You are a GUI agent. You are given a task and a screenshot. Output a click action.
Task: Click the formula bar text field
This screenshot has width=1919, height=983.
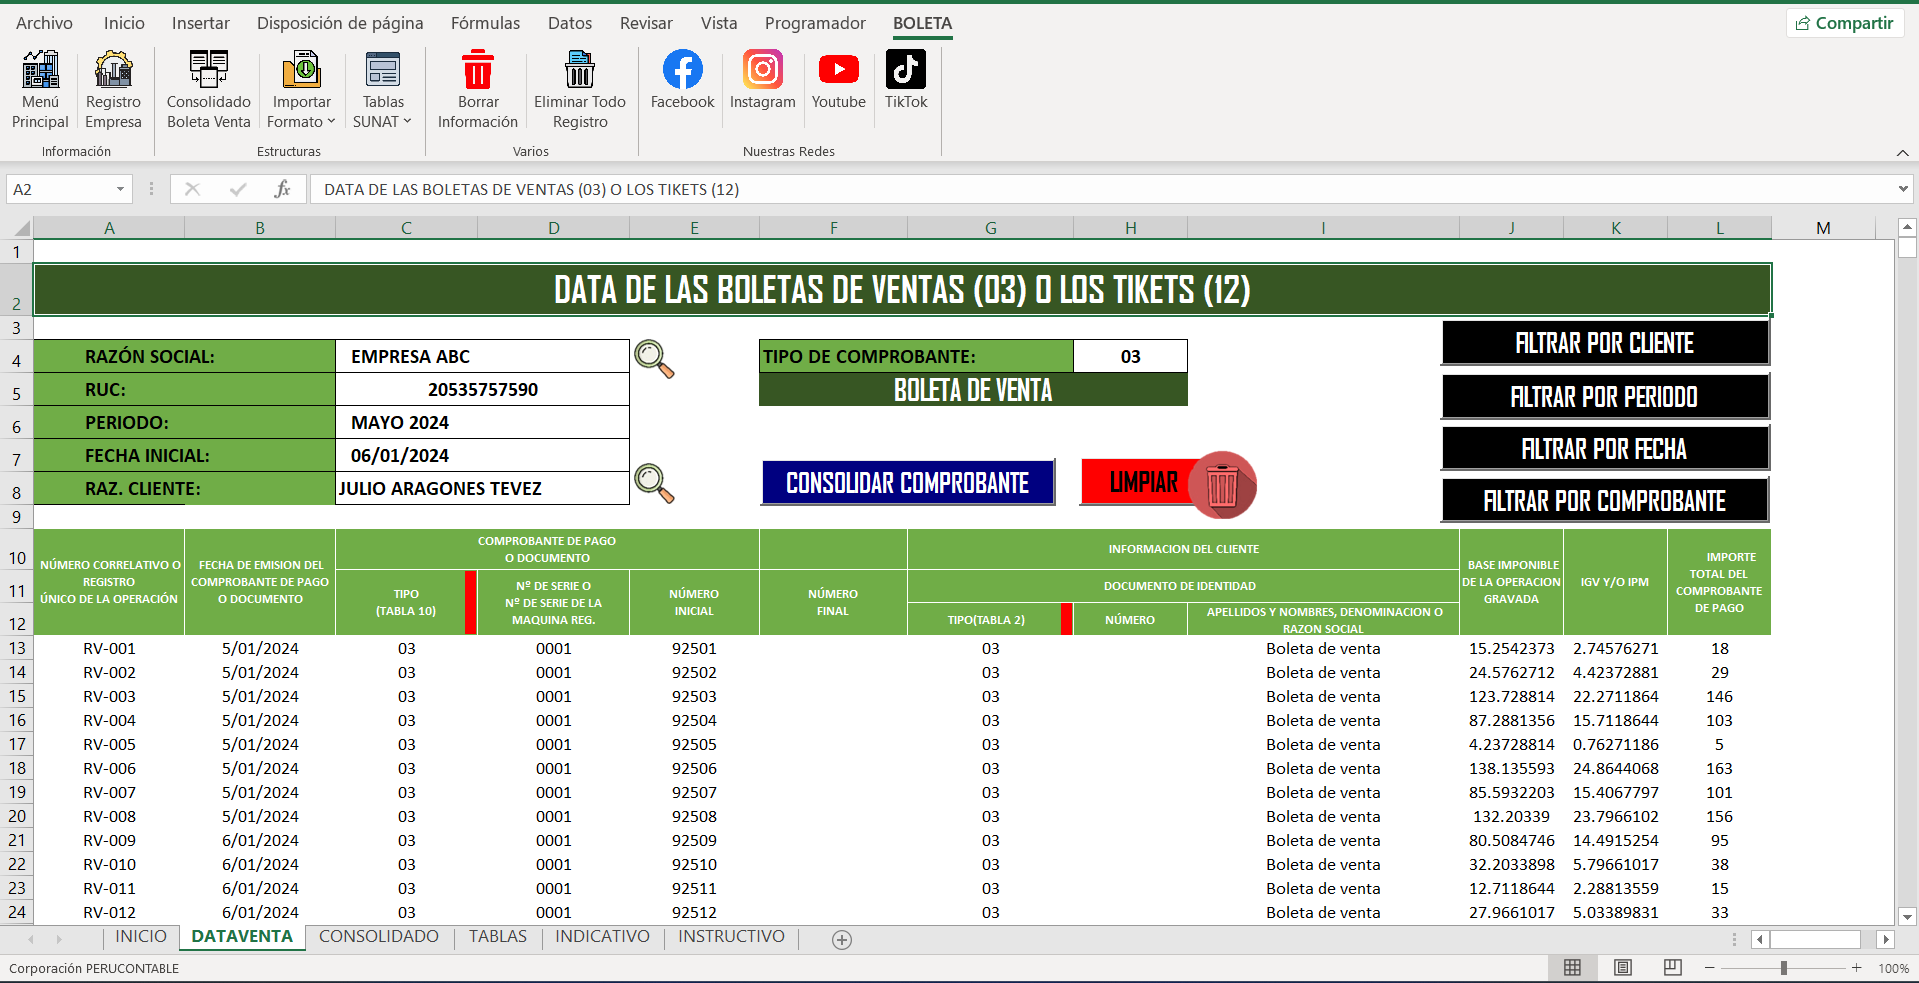click(1100, 189)
